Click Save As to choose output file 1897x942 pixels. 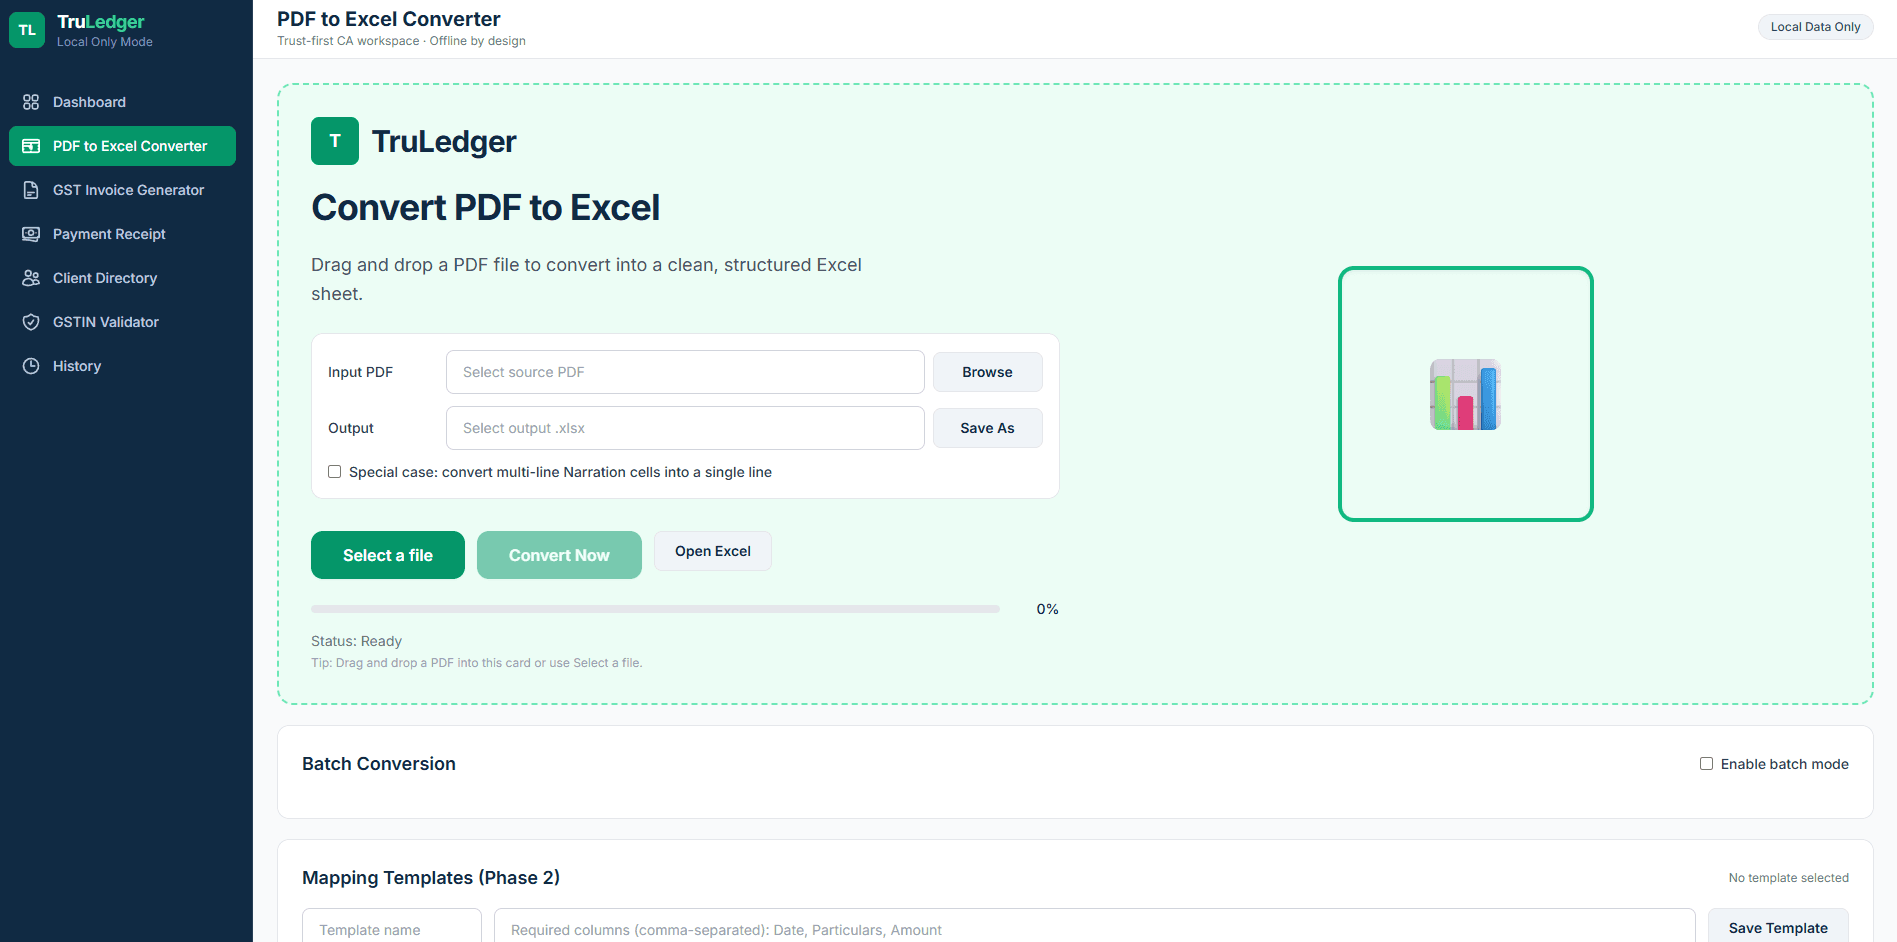pyautogui.click(x=986, y=427)
